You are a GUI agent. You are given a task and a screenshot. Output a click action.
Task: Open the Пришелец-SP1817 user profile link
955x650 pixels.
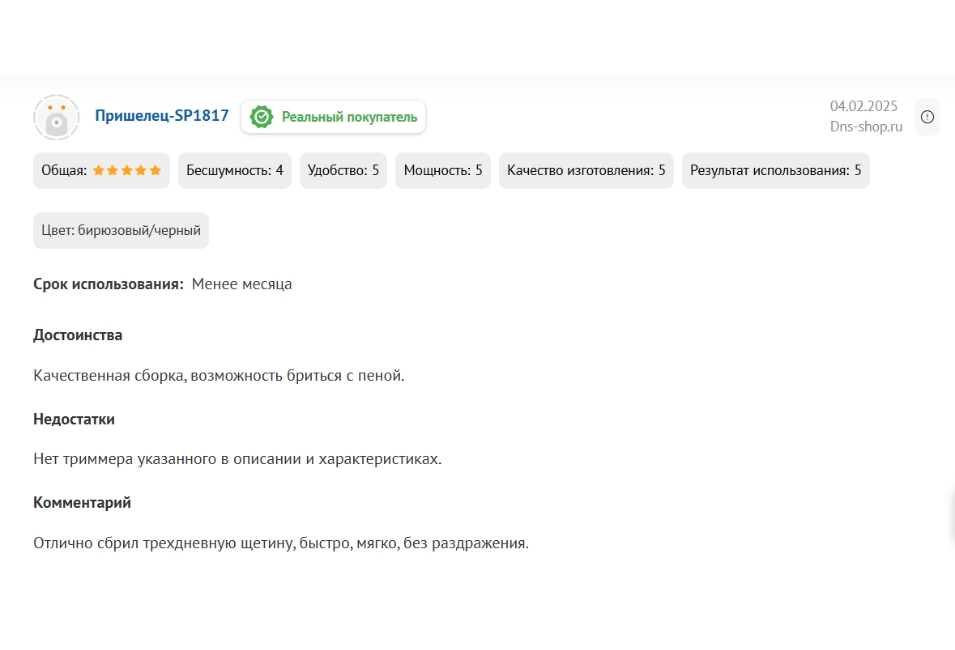[x=161, y=116]
